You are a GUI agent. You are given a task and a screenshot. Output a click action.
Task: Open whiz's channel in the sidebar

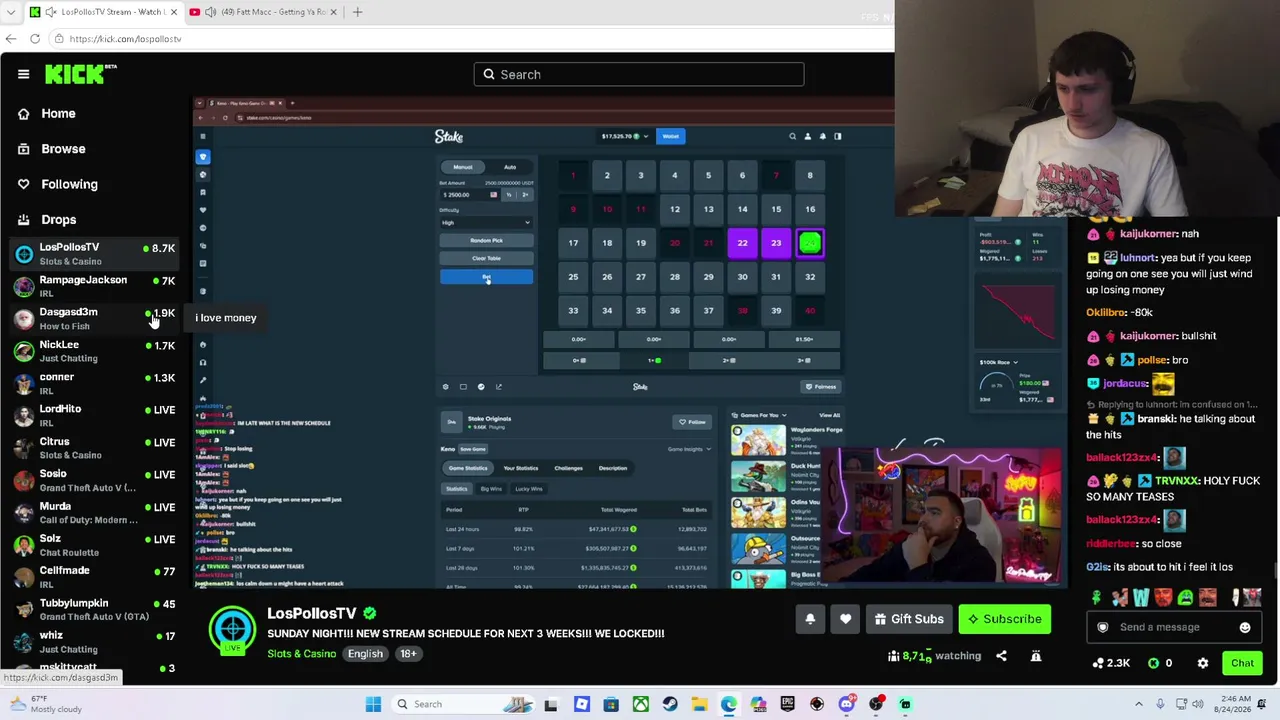95,641
